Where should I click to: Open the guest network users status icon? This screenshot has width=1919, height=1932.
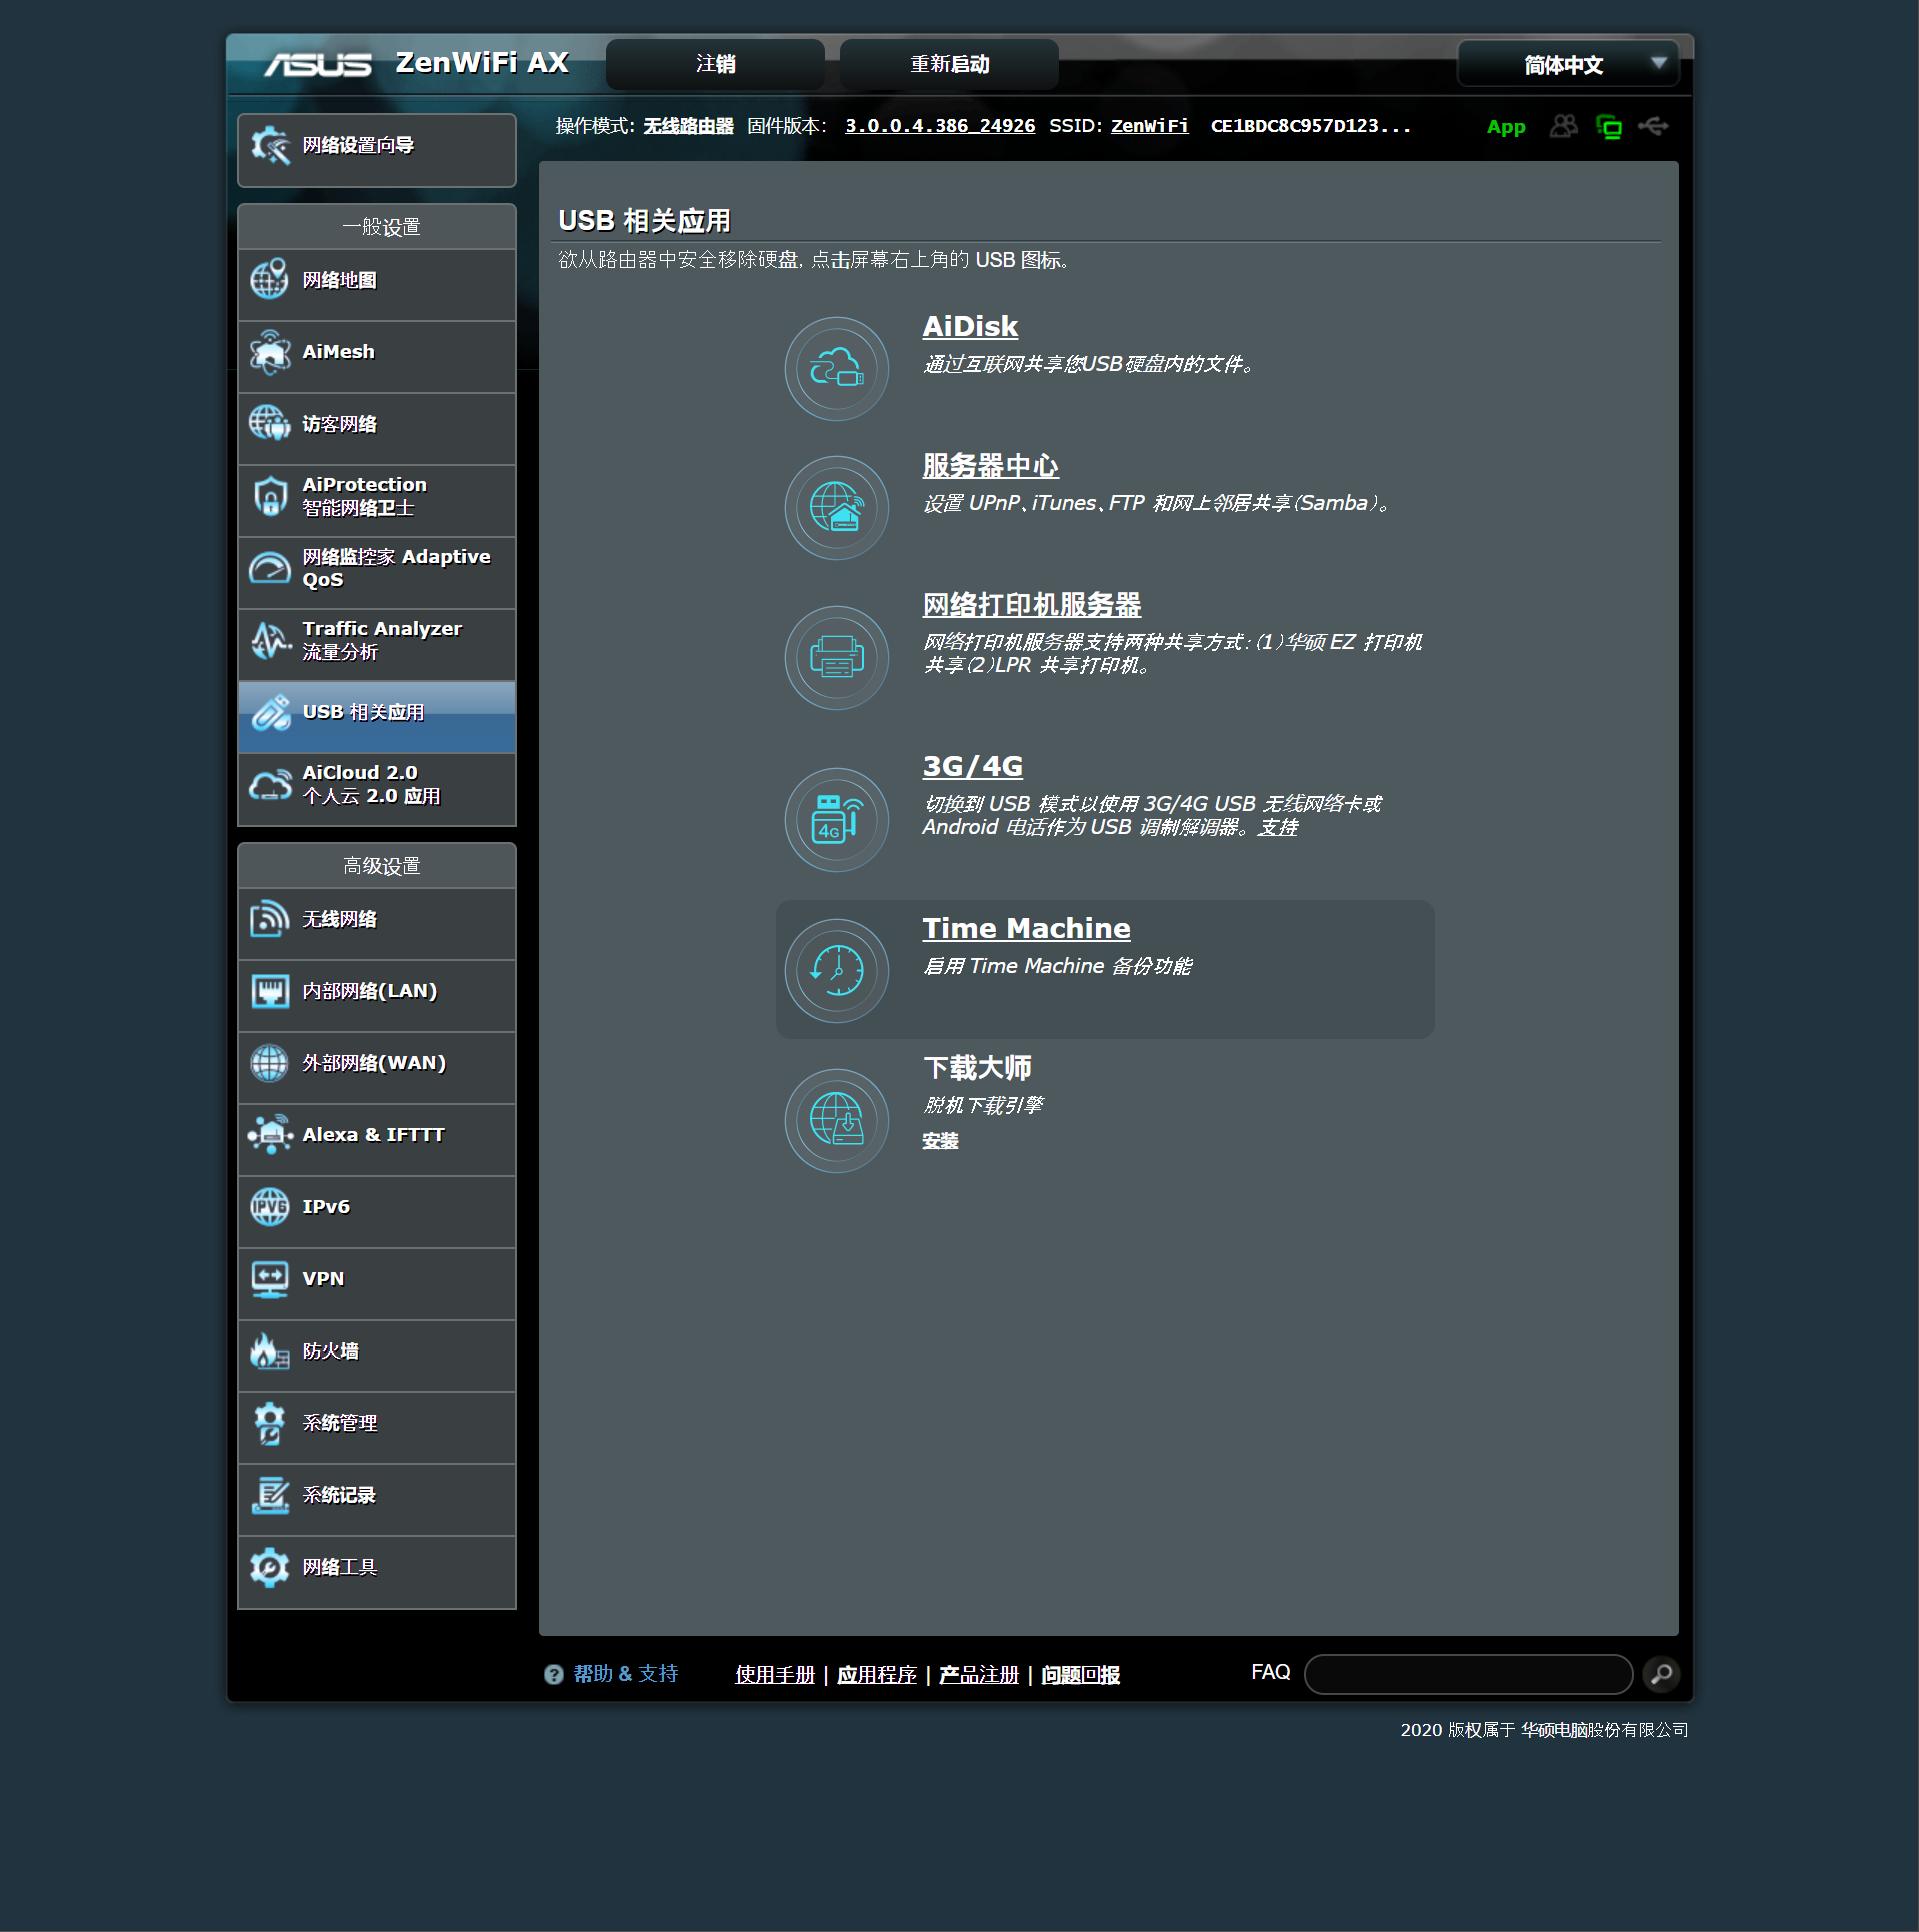click(1563, 127)
